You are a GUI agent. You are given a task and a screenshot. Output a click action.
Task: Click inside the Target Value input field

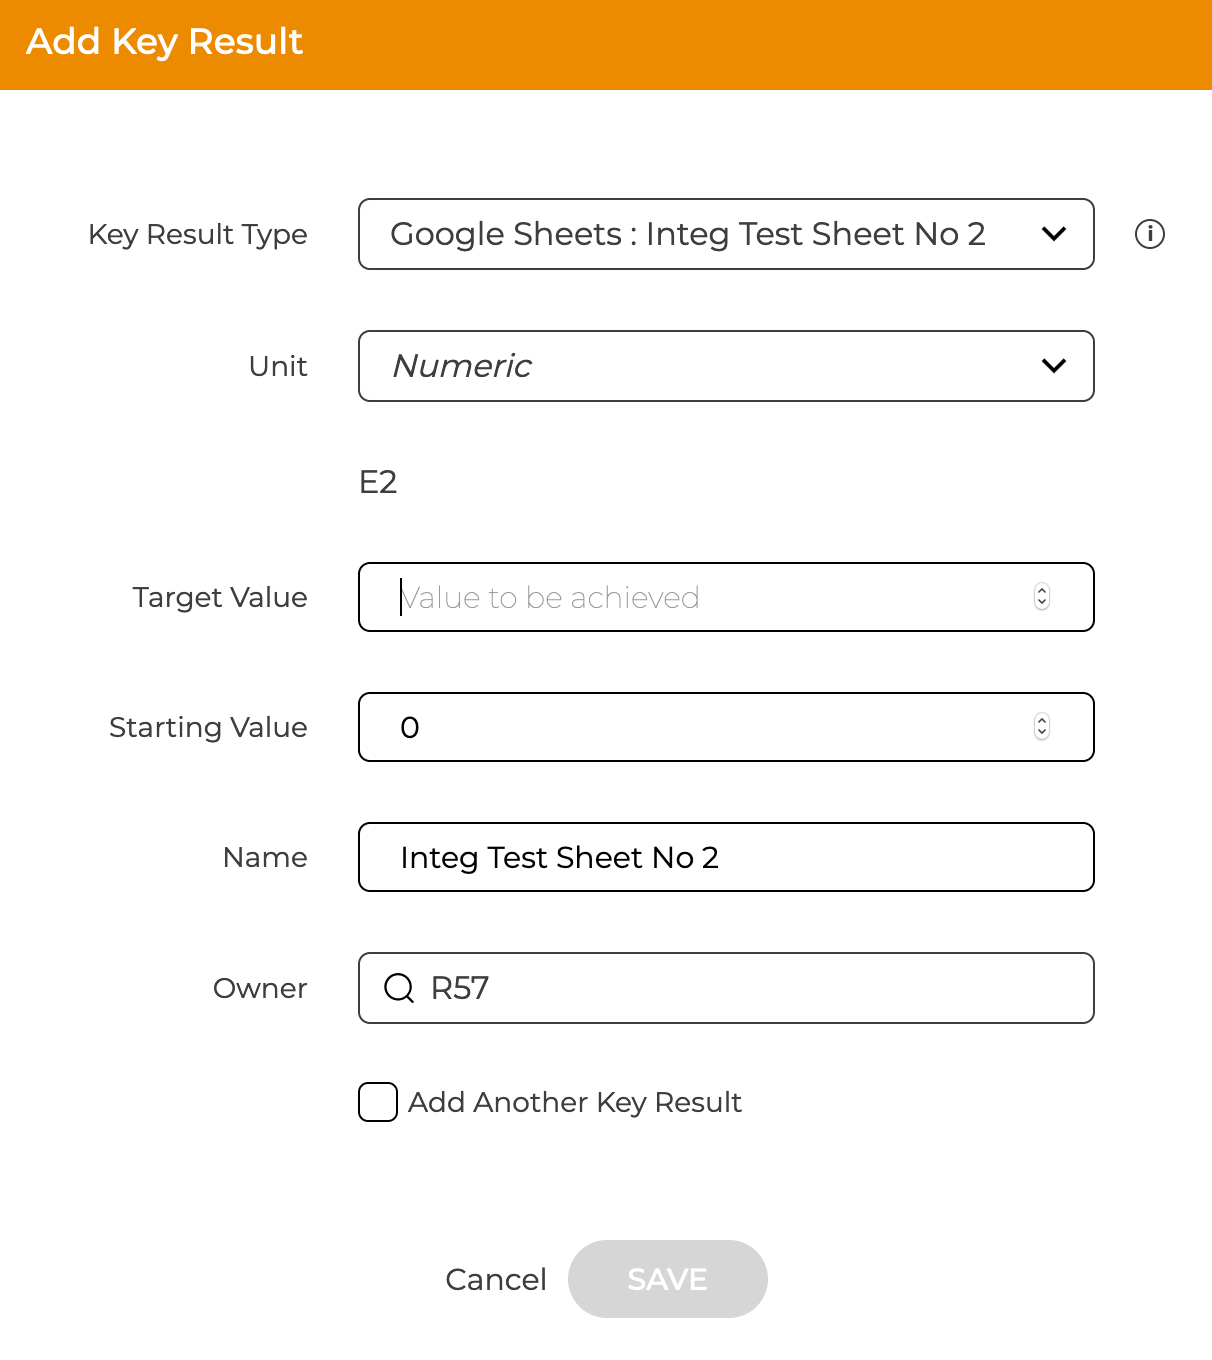click(700, 597)
